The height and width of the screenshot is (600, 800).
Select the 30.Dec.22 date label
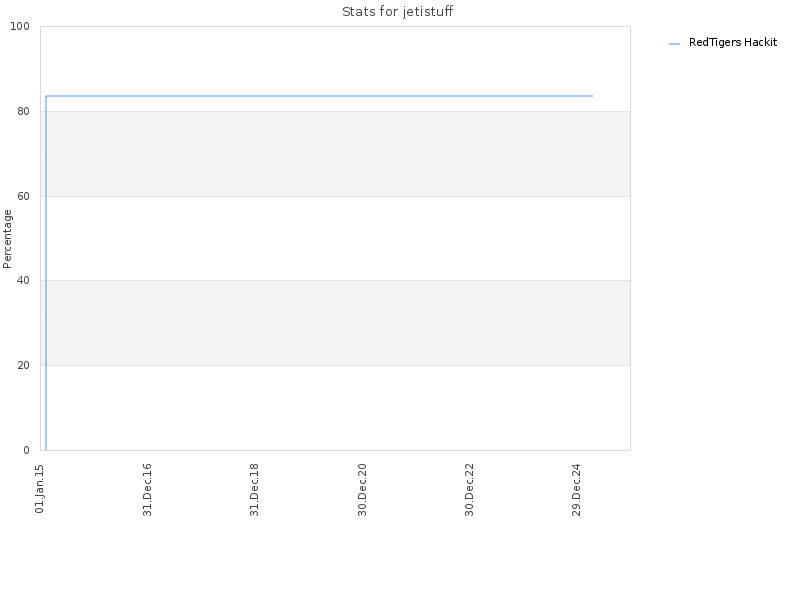click(x=469, y=490)
